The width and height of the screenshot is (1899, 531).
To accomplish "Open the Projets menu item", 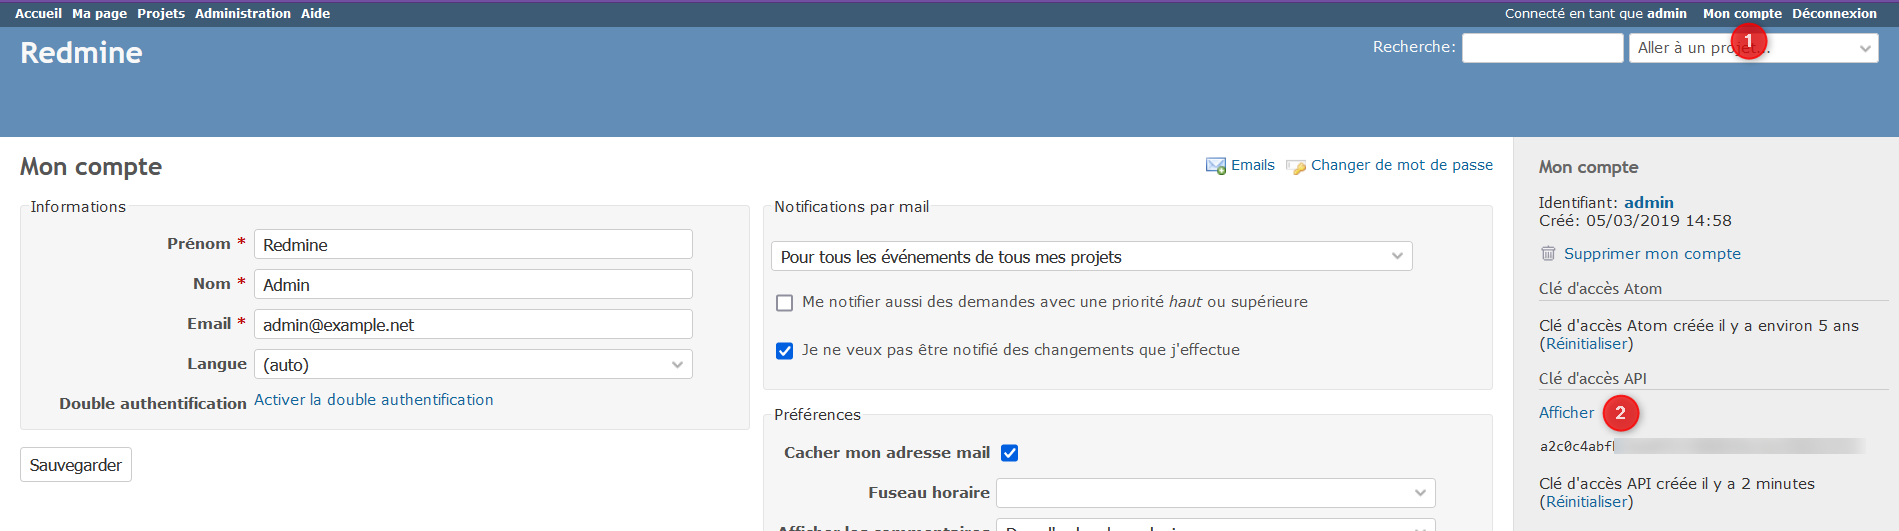I will point(161,13).
